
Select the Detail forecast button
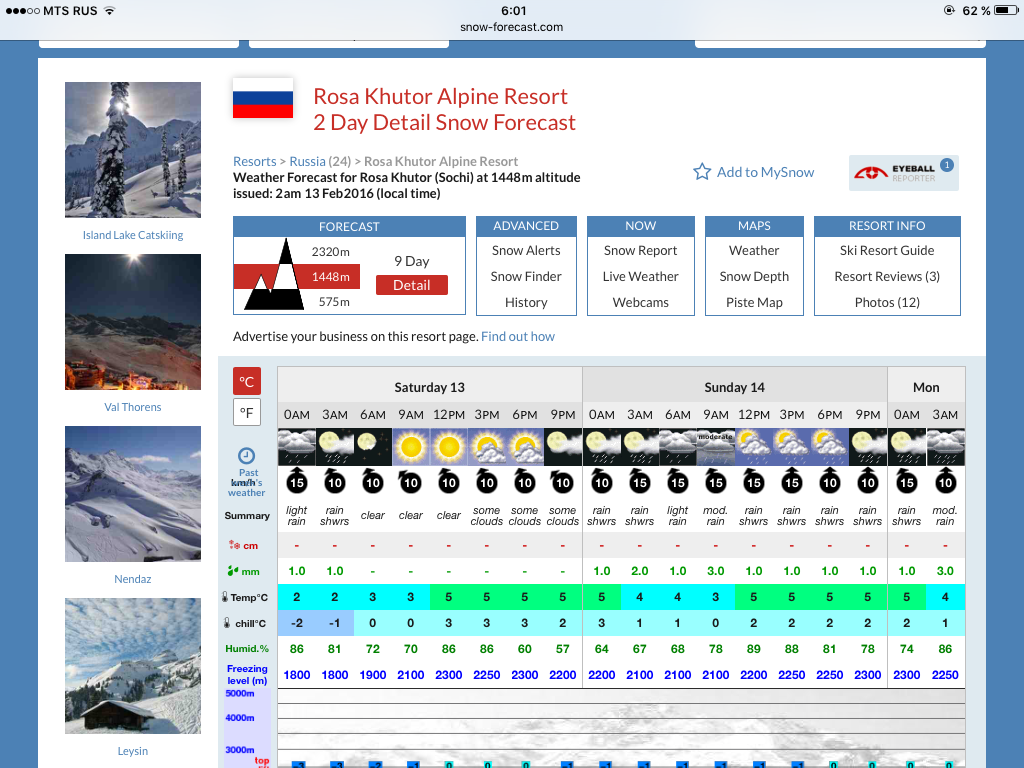(411, 285)
